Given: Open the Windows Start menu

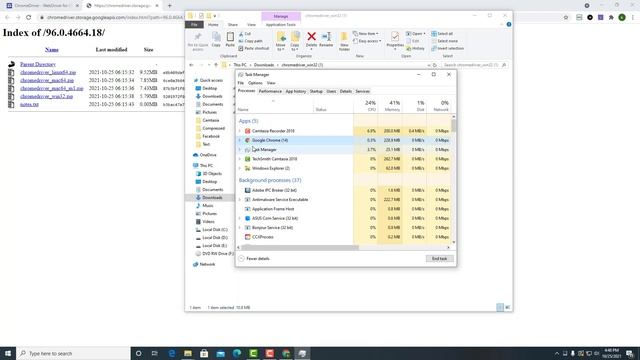Looking at the screenshot, I should click(x=8, y=353).
